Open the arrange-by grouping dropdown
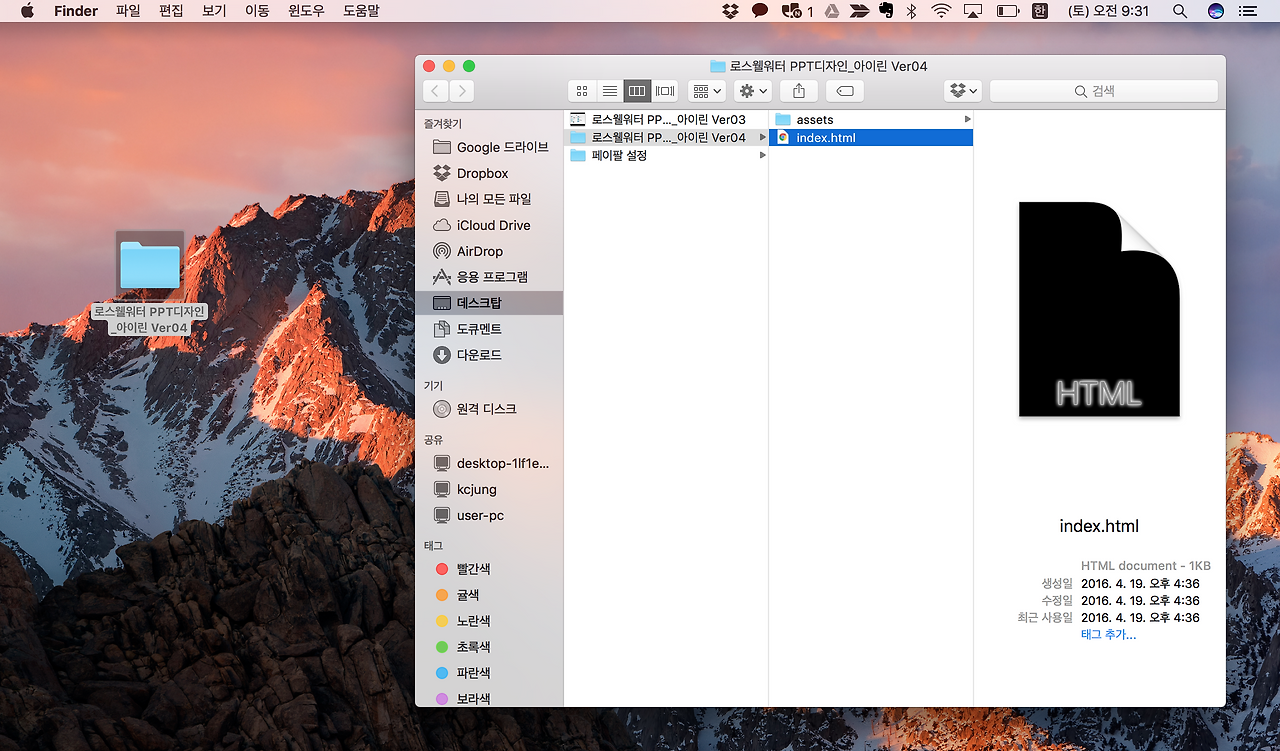 tap(706, 91)
